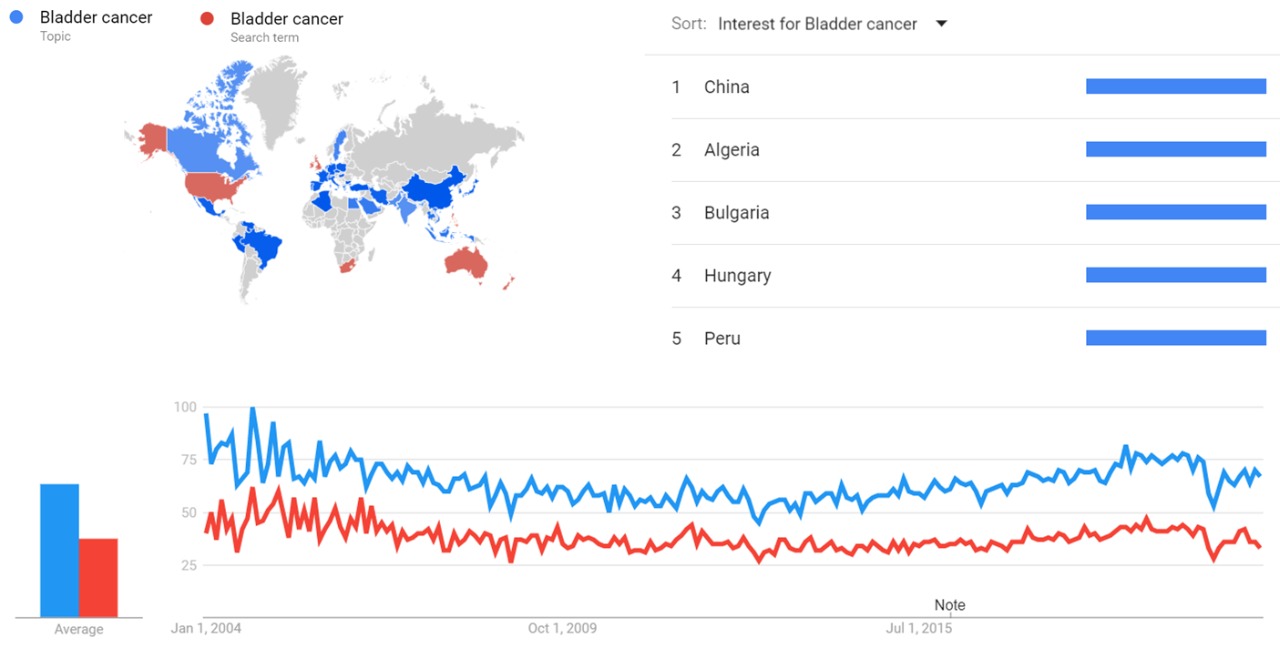The width and height of the screenshot is (1280, 648).
Task: Open Algeria from the region ranking
Action: point(731,150)
